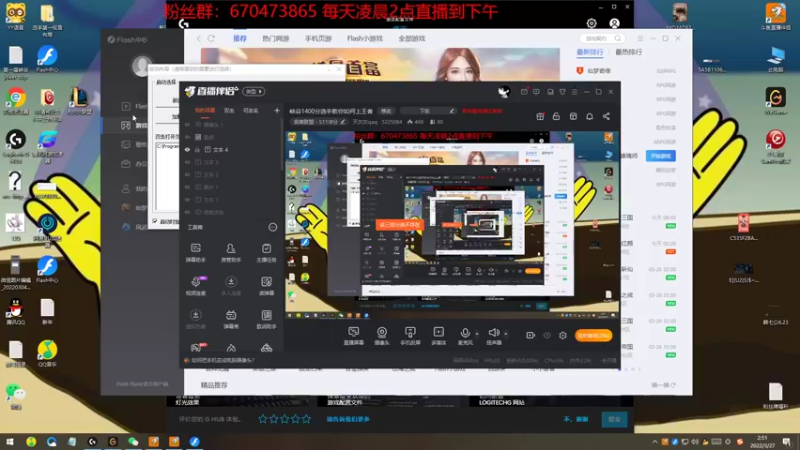This screenshot has height=450, width=800.
Task: Mute the 扬声器 speaker
Action: click(x=493, y=336)
